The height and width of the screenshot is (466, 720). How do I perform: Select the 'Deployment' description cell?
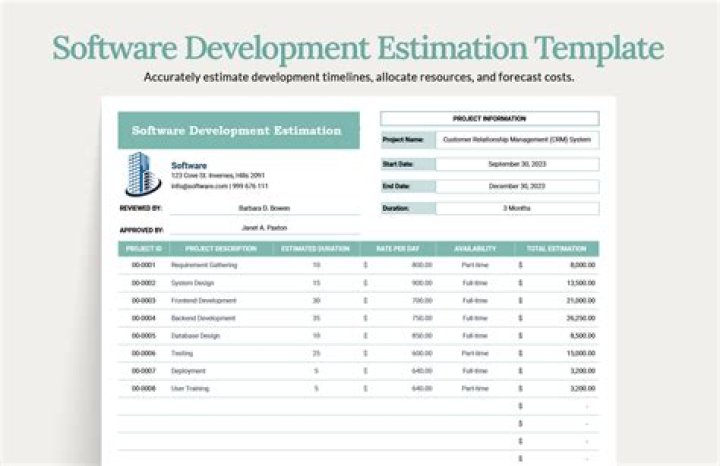click(188, 371)
